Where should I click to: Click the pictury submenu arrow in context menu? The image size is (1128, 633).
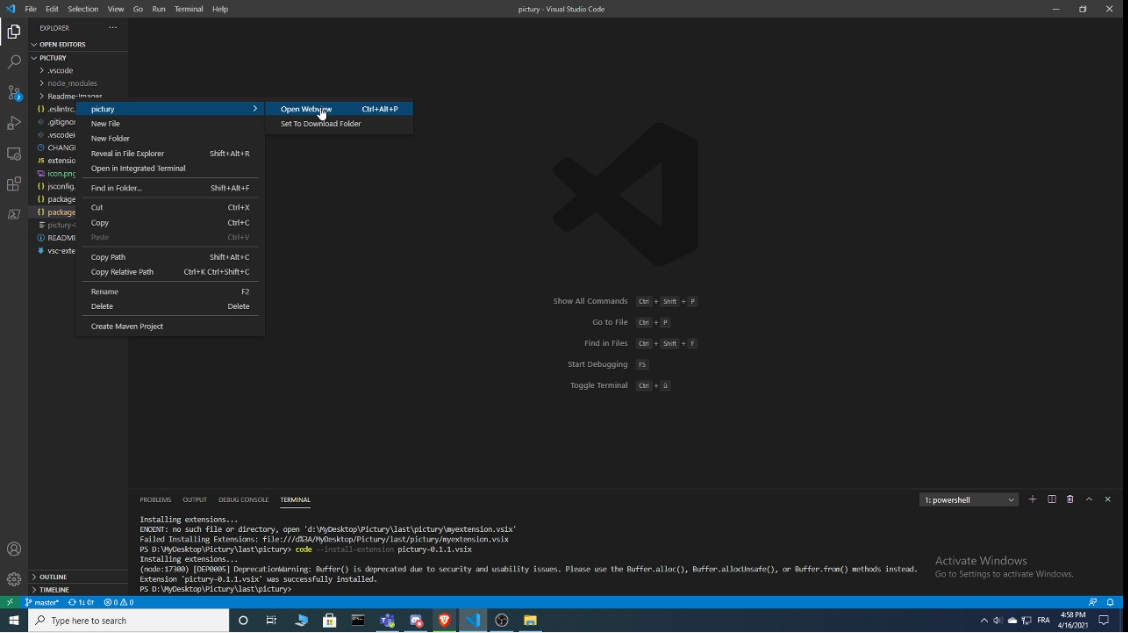coord(255,109)
